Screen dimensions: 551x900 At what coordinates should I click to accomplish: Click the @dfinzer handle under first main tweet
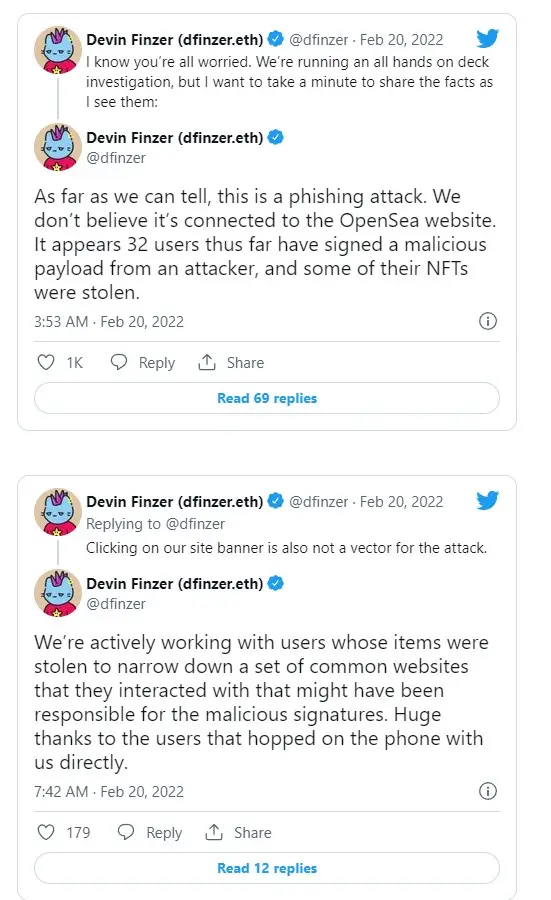[x=116, y=158]
